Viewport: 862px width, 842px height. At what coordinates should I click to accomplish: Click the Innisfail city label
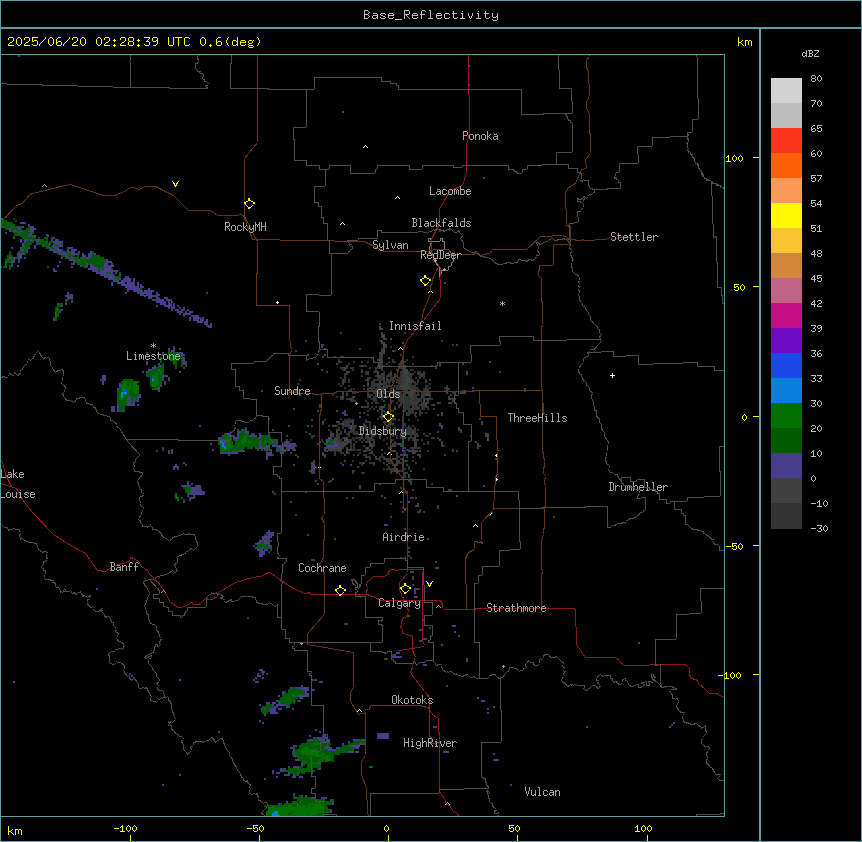click(x=415, y=326)
